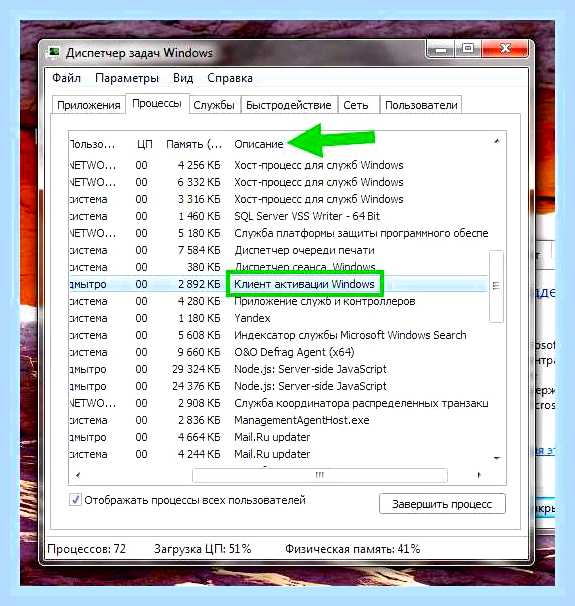Sort by the Память column header
Image resolution: width=575 pixels, height=606 pixels.
[194, 144]
